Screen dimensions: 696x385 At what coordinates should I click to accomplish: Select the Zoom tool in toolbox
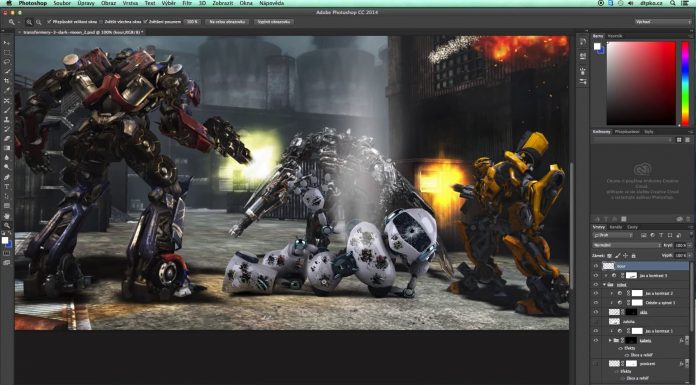(x=8, y=224)
